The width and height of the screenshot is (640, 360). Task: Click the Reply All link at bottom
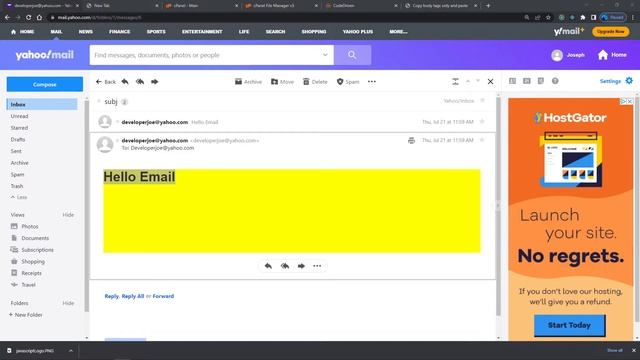point(133,296)
